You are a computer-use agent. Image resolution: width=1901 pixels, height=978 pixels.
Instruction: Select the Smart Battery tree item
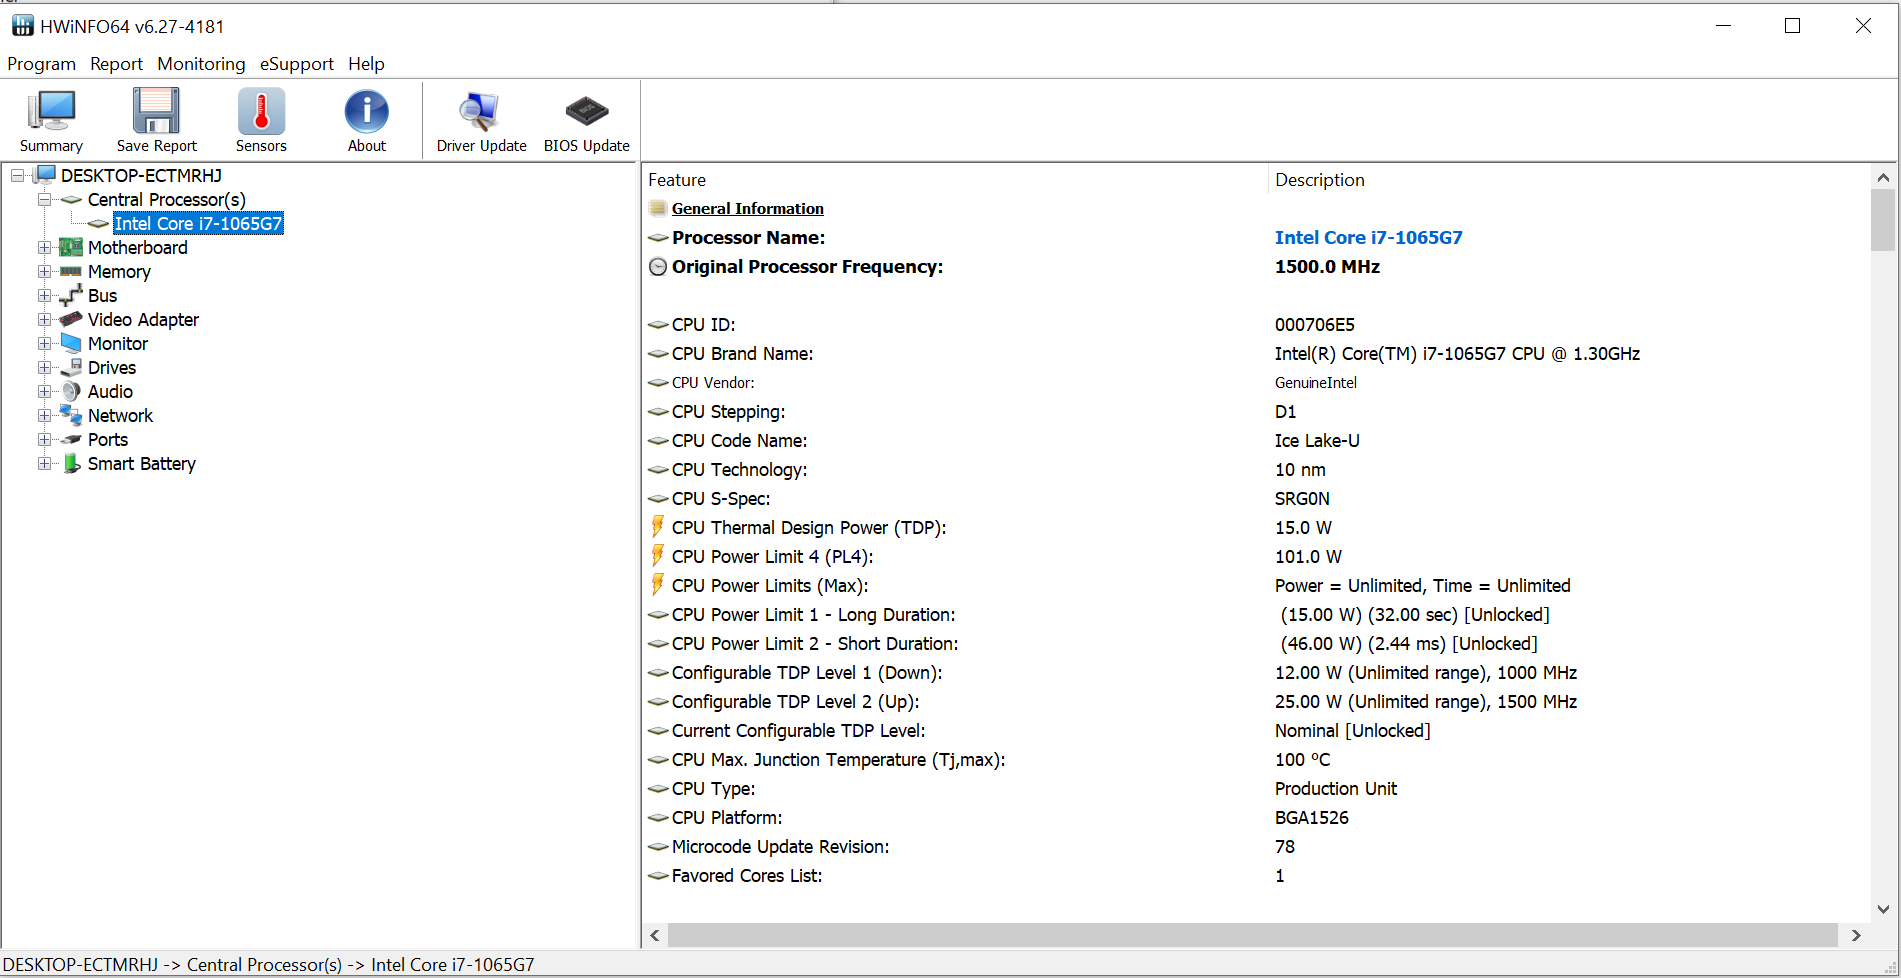click(x=141, y=464)
